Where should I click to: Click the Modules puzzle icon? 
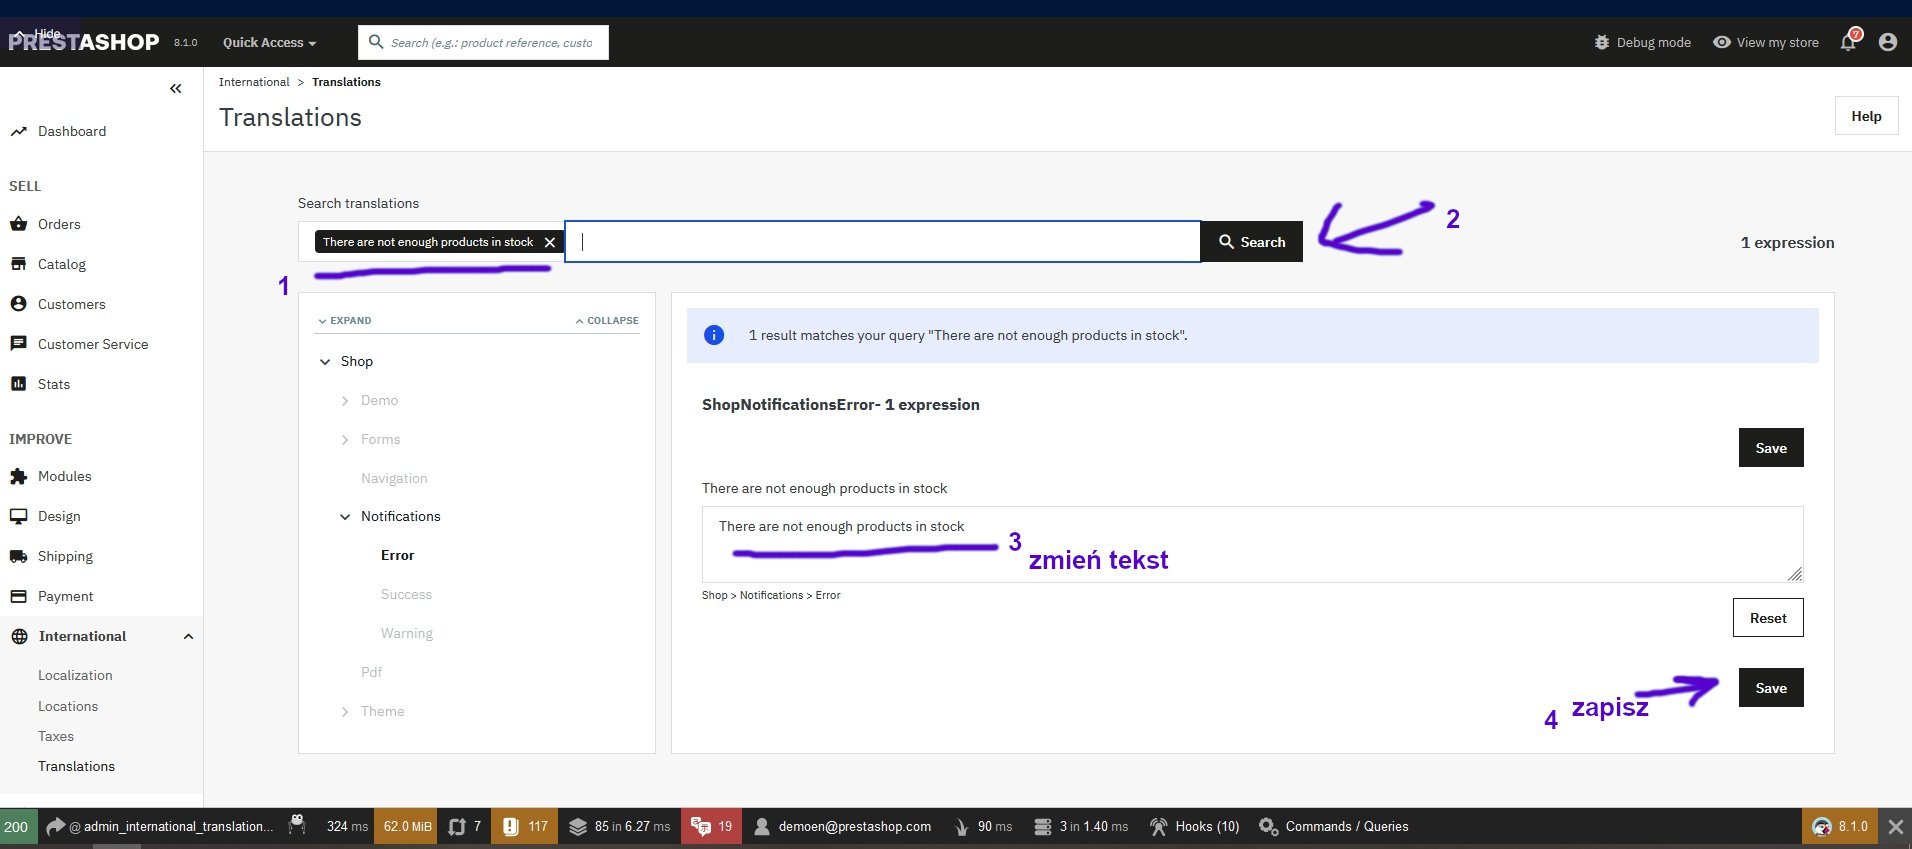pos(18,476)
